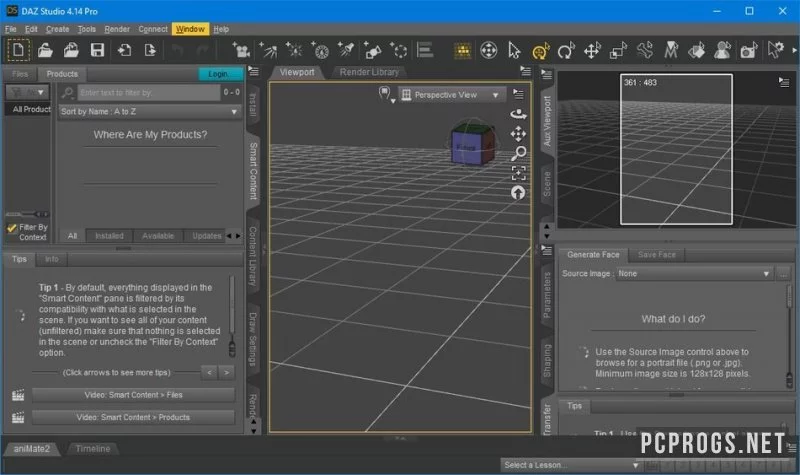The image size is (800, 475).
Task: Click the viewport Pan arrows control
Action: coord(518,134)
